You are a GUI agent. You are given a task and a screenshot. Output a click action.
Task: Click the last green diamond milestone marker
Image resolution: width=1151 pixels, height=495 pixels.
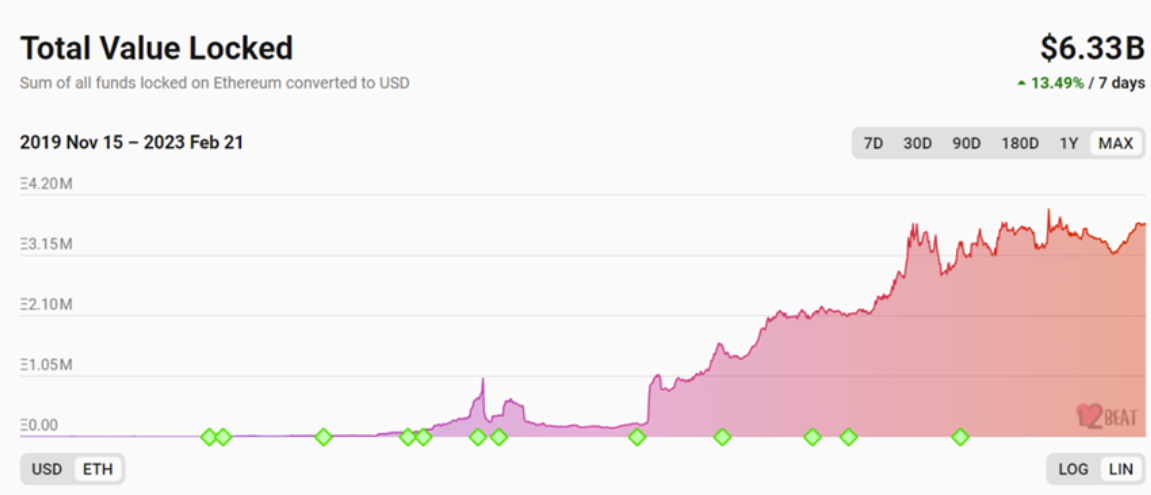[x=960, y=437]
